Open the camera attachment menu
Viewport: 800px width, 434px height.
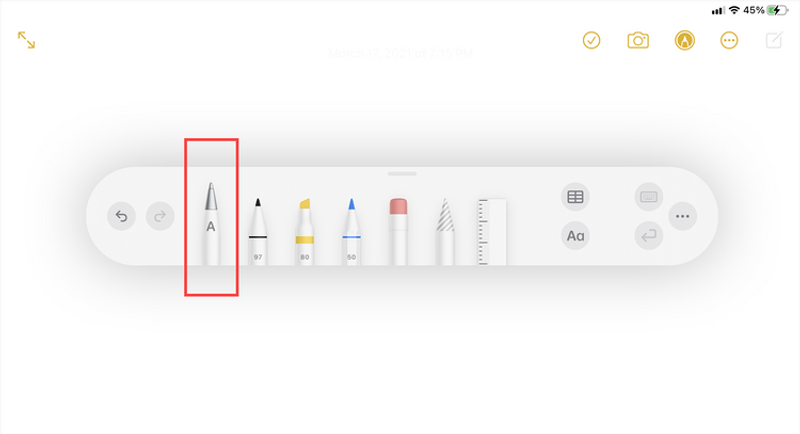pyautogui.click(x=638, y=40)
